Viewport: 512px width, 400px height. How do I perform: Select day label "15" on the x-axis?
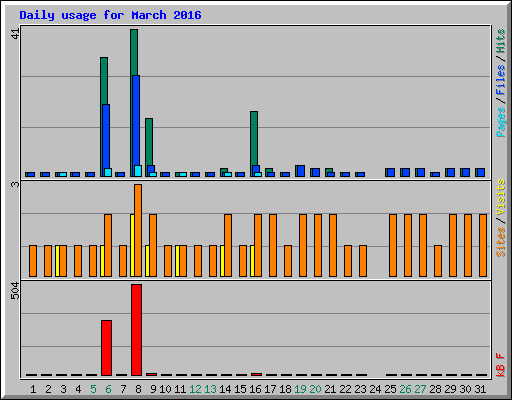coord(240,389)
